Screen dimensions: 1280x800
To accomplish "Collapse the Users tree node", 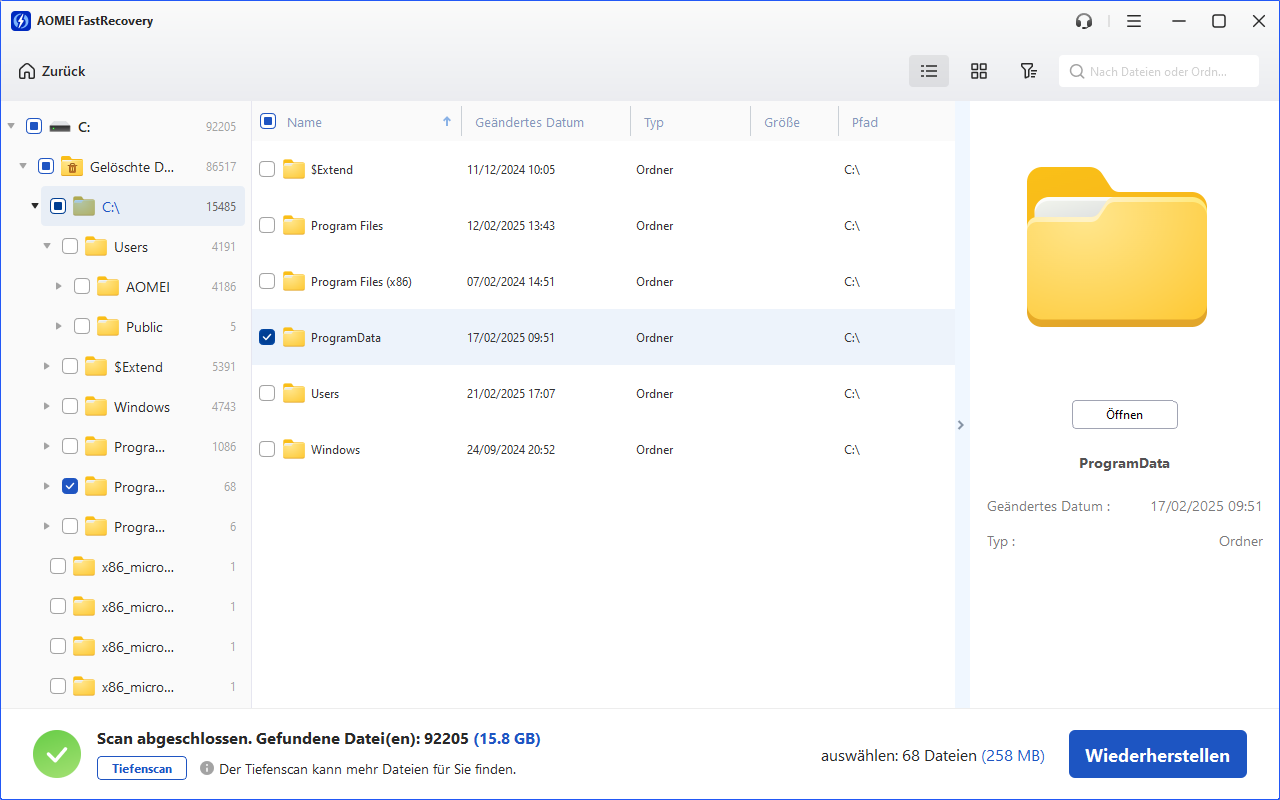I will (x=47, y=247).
